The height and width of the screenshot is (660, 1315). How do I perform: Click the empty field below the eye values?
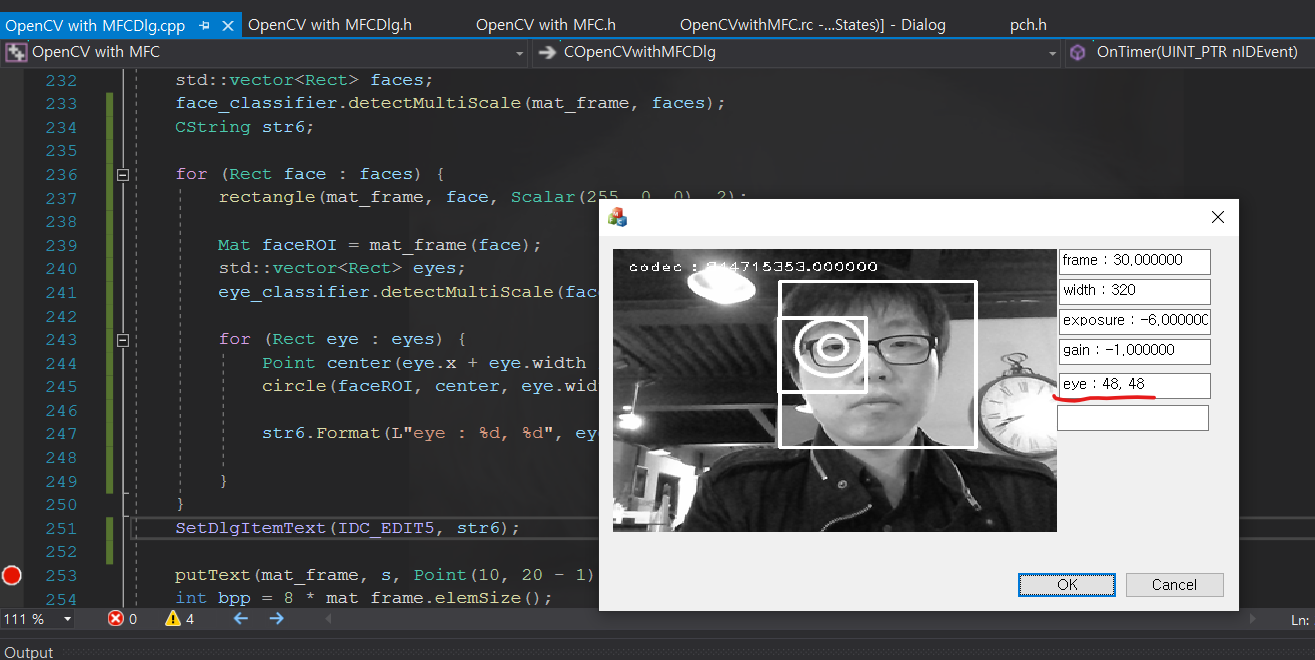click(x=1132, y=417)
